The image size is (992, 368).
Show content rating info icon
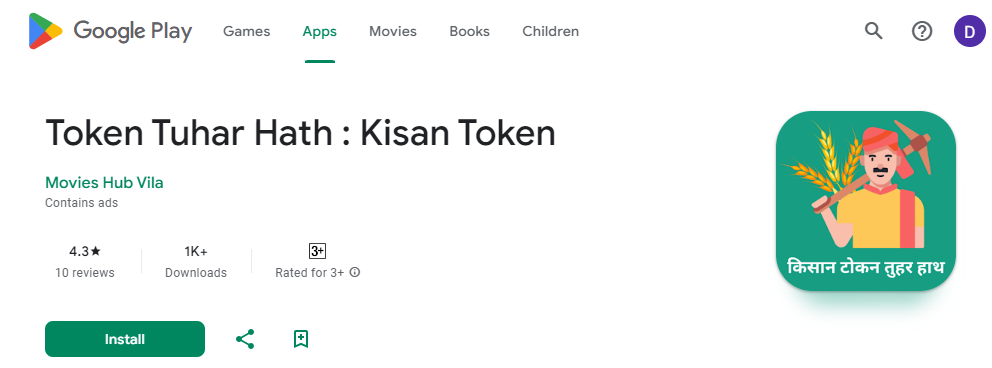[355, 273]
